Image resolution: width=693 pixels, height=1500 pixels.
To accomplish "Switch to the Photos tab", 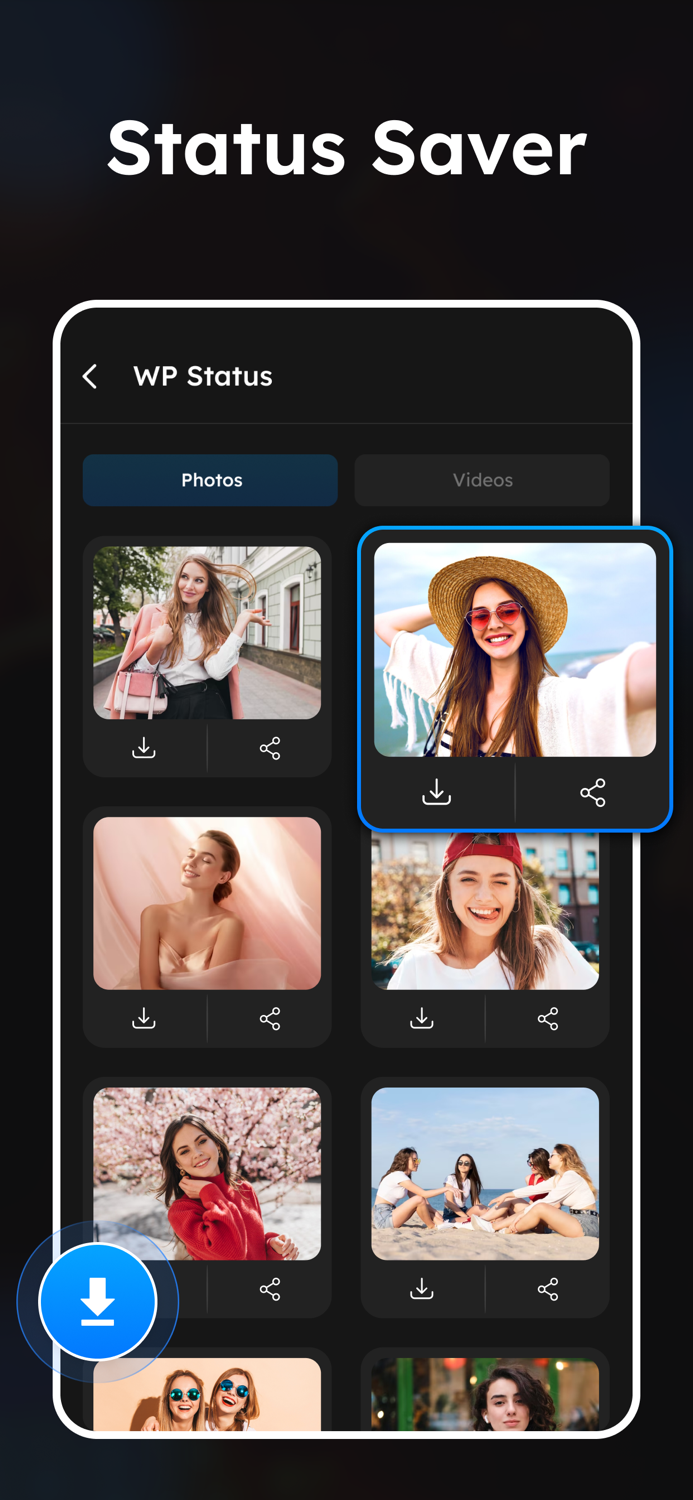I will point(210,480).
